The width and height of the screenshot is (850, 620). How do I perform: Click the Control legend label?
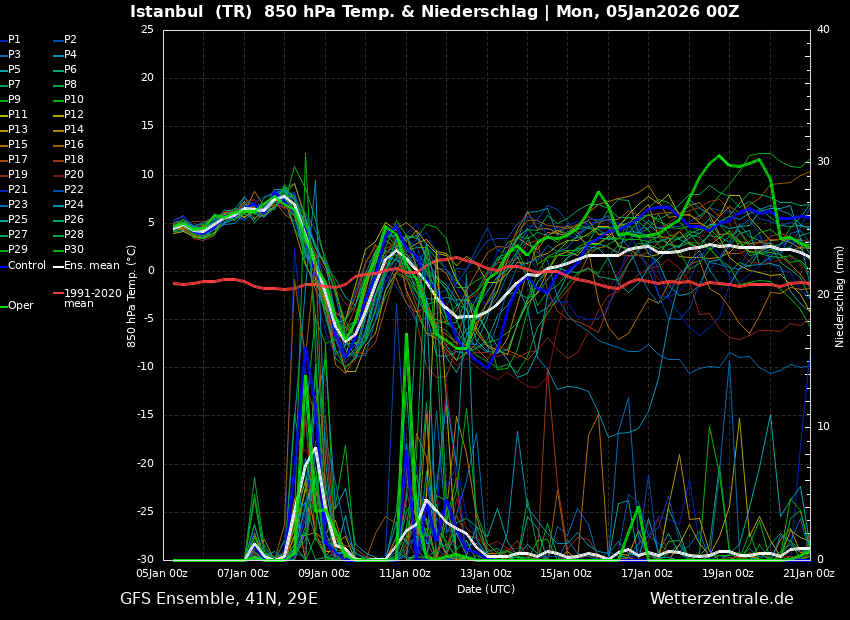[x=27, y=266]
